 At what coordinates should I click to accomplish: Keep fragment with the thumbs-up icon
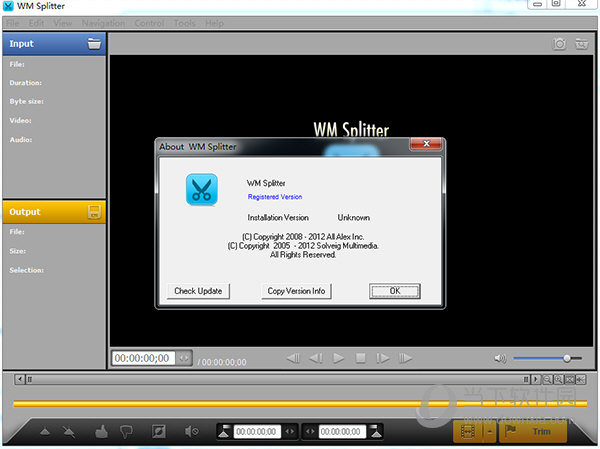101,431
